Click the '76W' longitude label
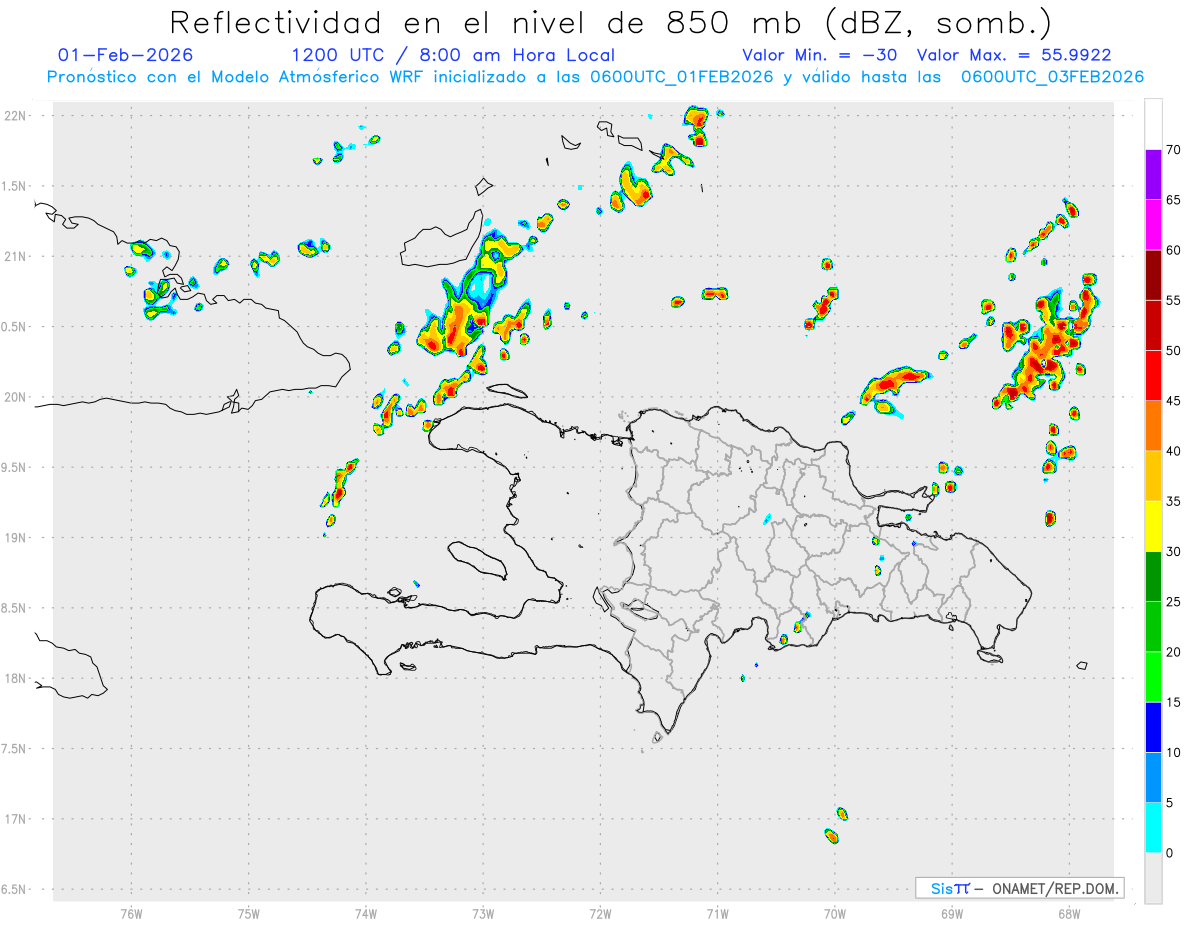The width and height of the screenshot is (1200, 927). 131,913
